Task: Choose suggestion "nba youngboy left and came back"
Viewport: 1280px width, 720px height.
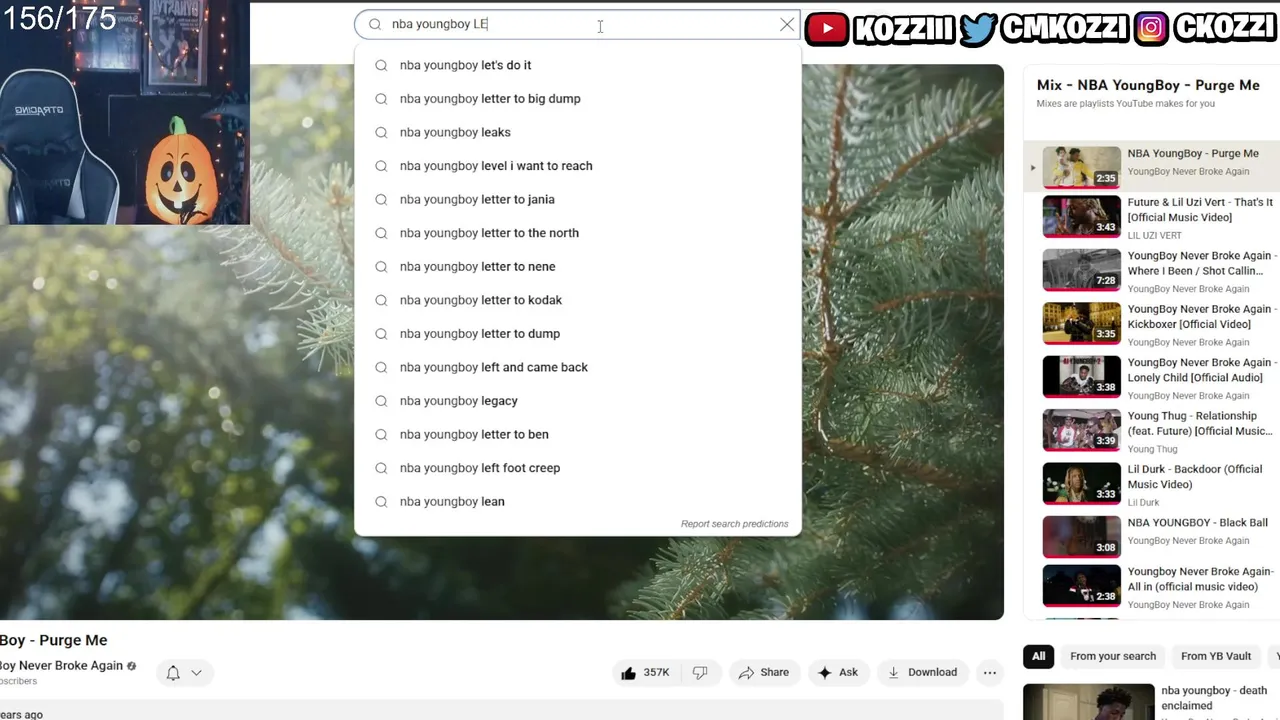Action: (578, 367)
